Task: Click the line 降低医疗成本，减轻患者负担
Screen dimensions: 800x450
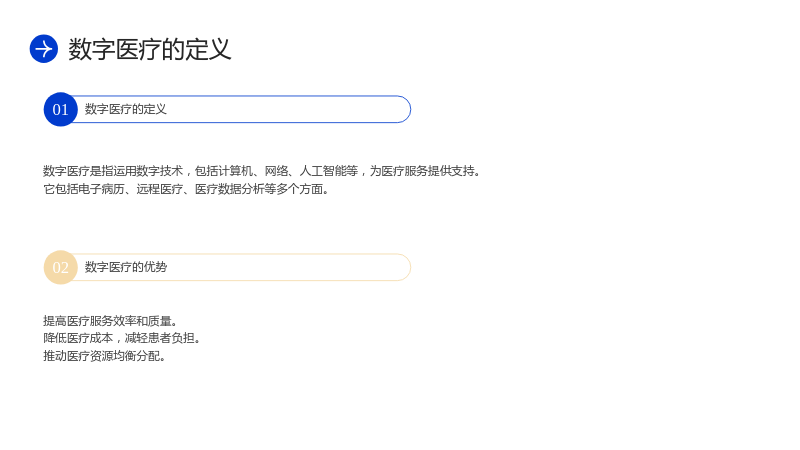Action: click(x=121, y=338)
